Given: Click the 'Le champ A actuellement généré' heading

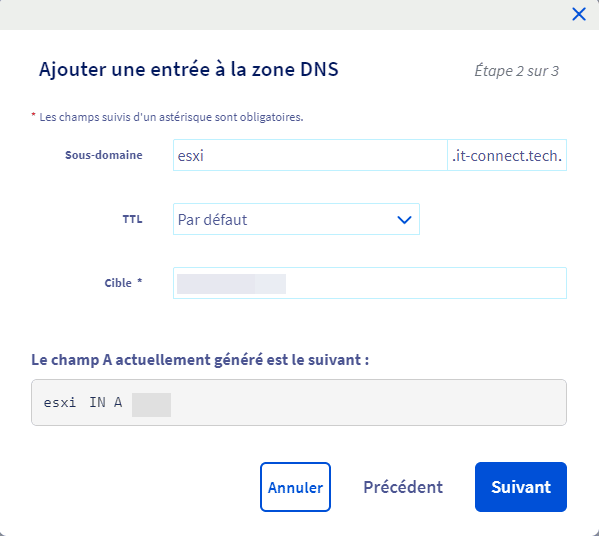Looking at the screenshot, I should click(x=200, y=360).
